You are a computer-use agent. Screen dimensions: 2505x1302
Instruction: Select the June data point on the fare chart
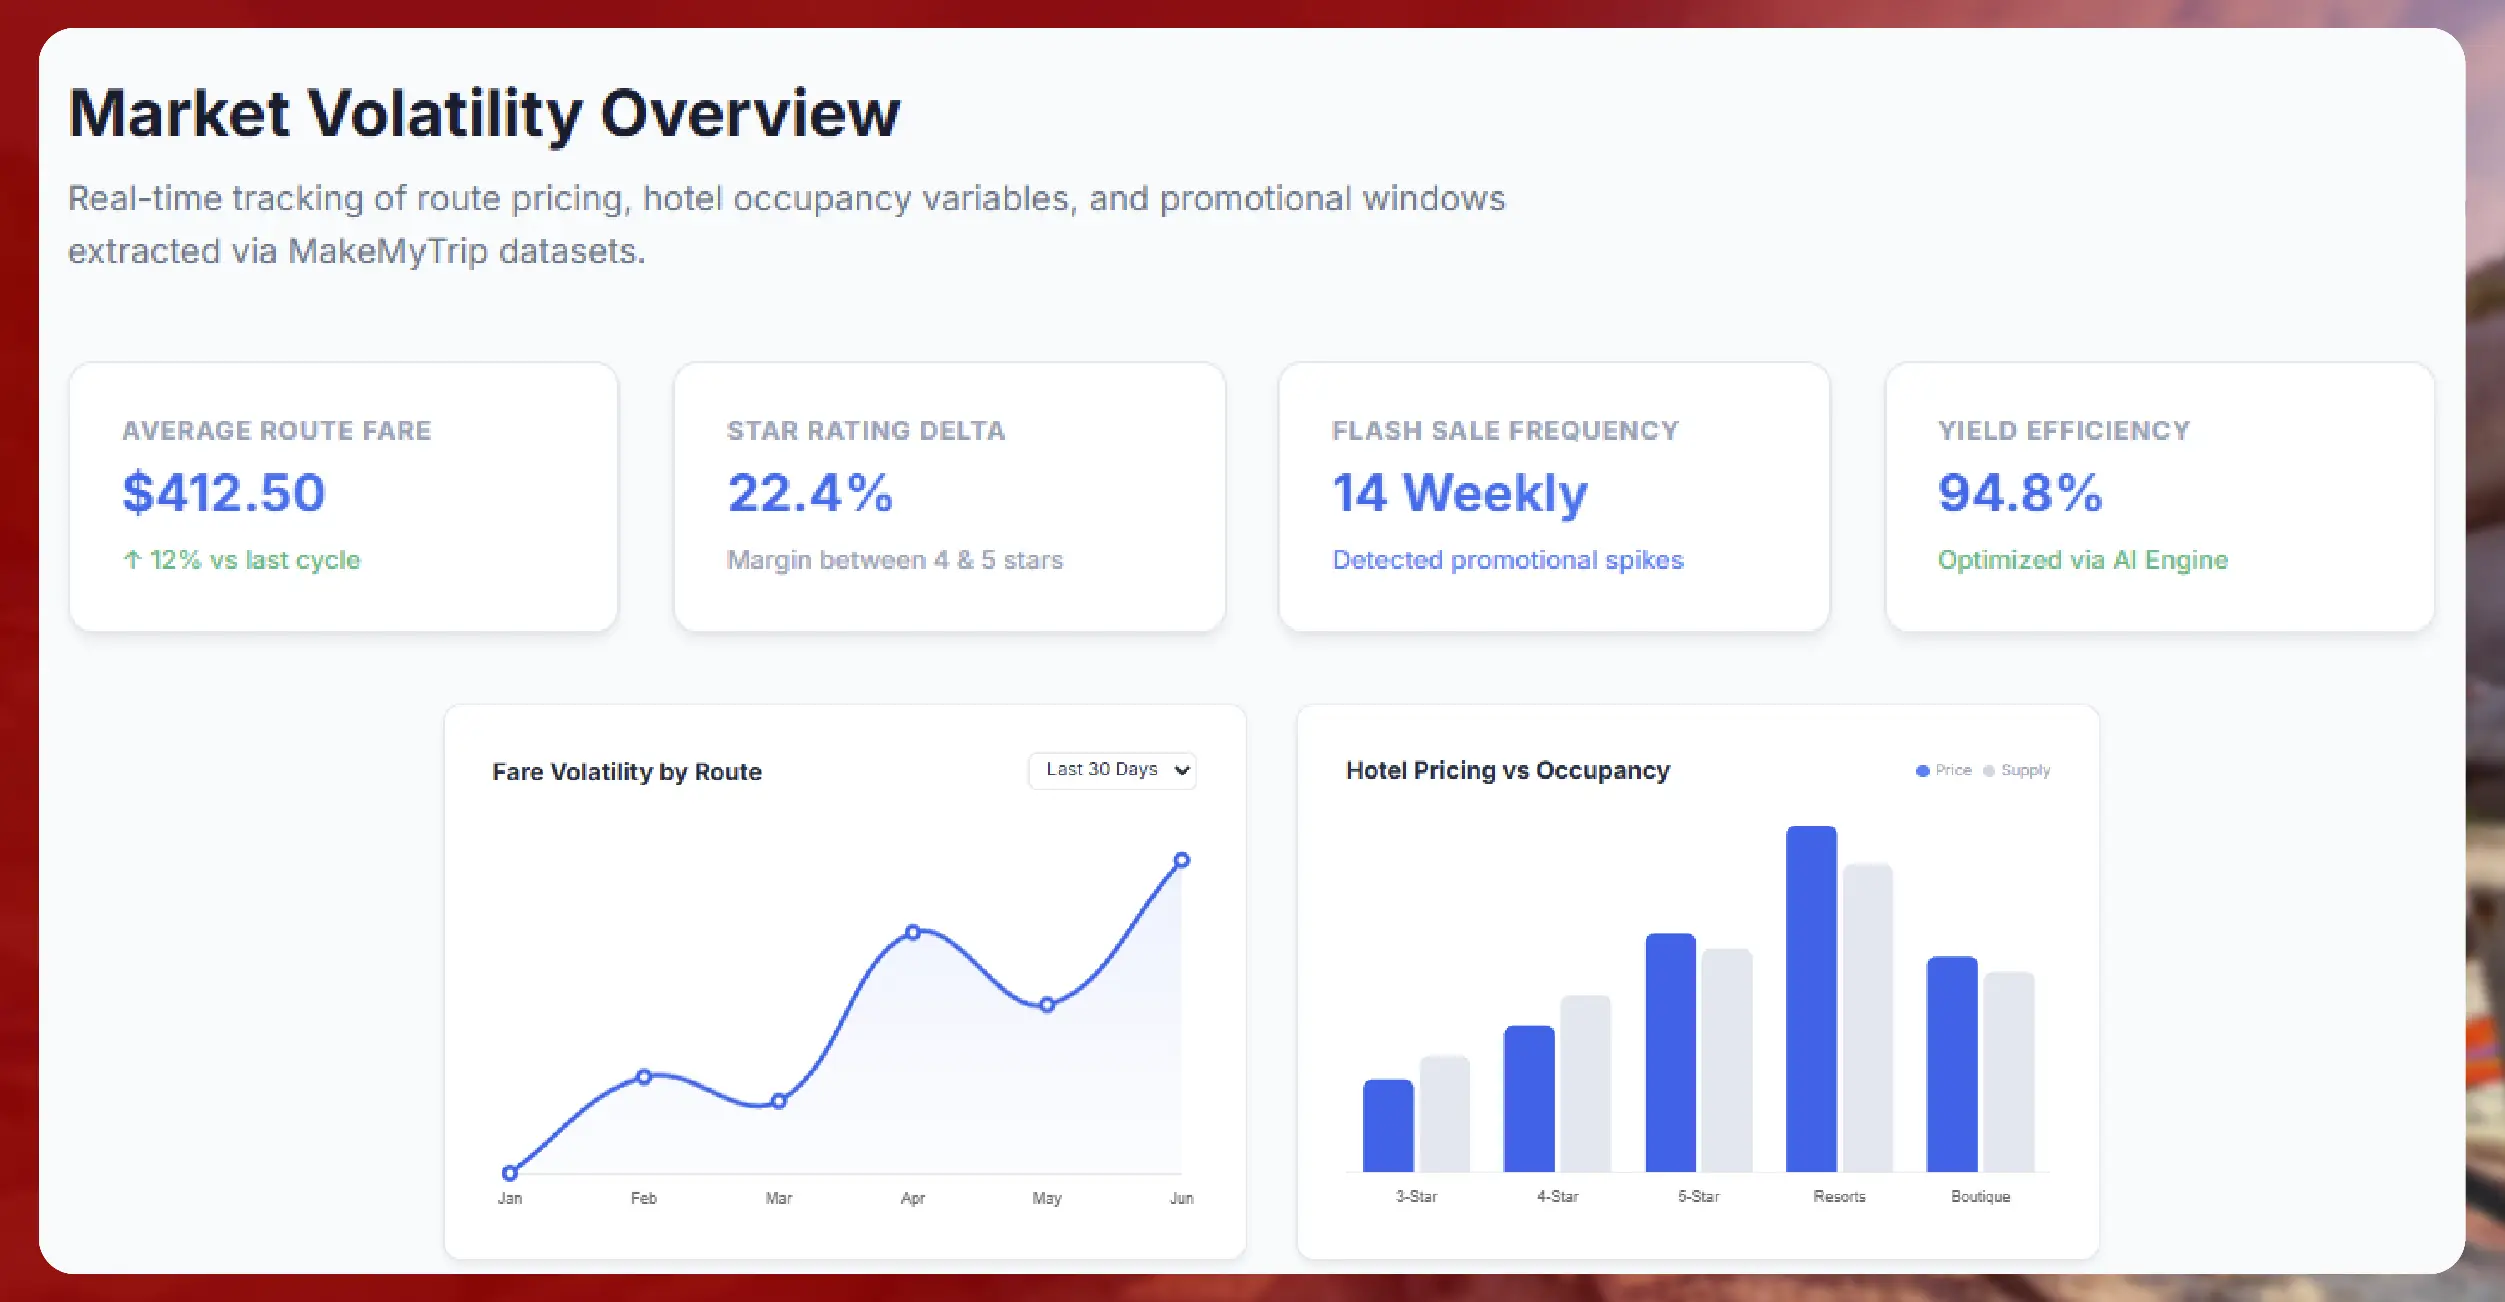pyautogui.click(x=1182, y=858)
